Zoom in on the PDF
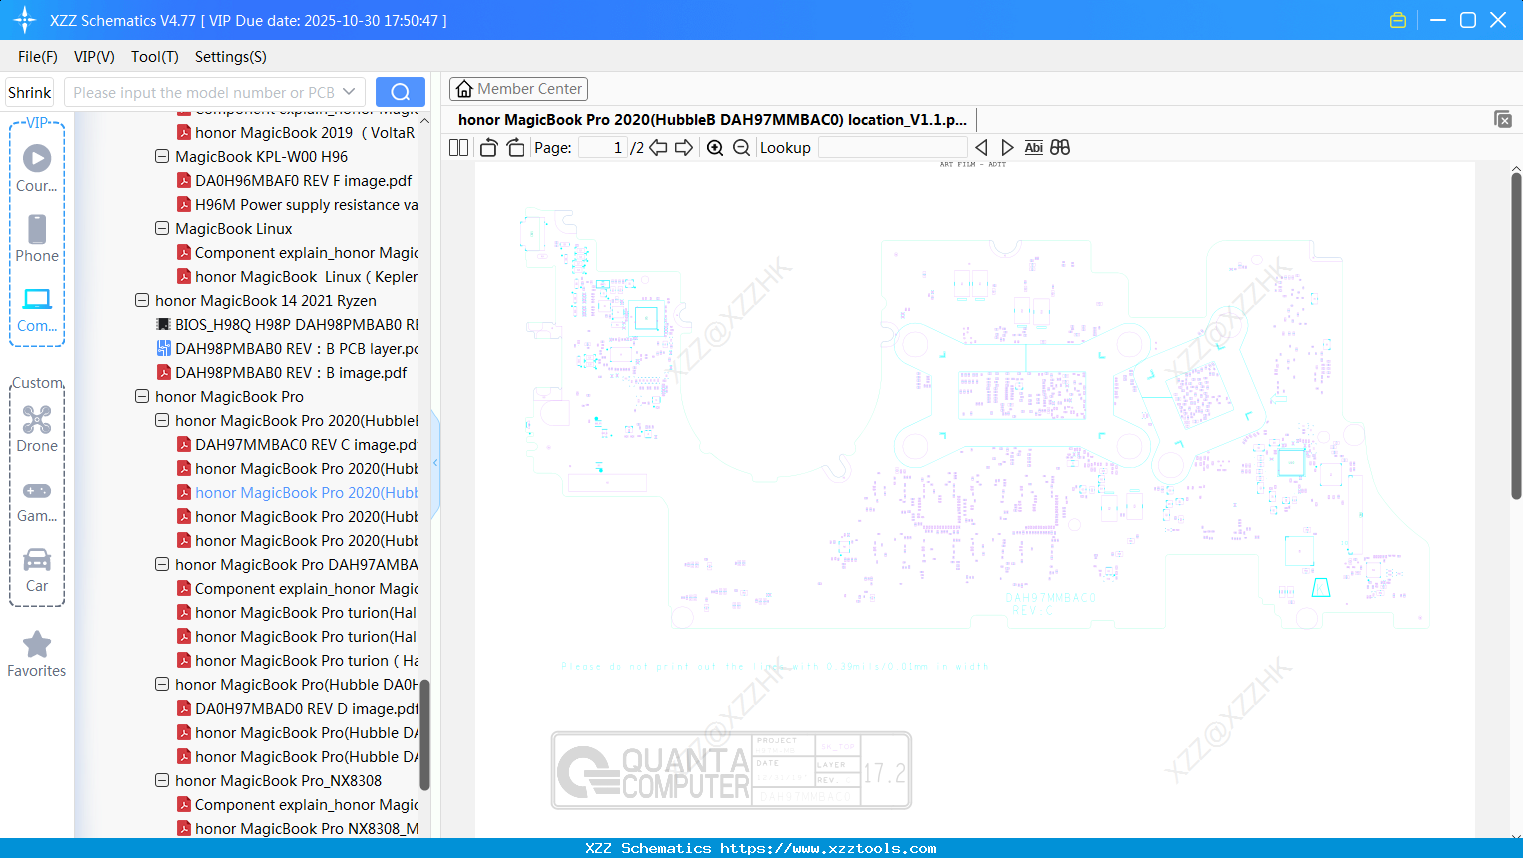 [715, 147]
